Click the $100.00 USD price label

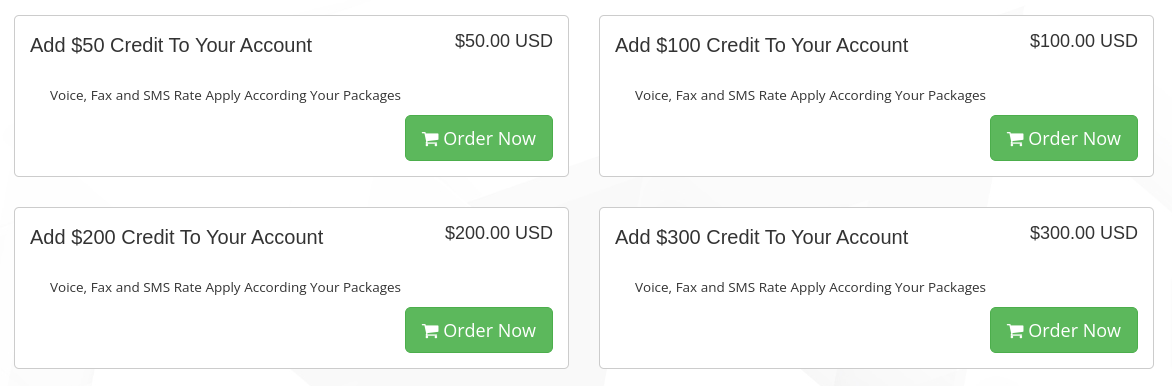[x=1084, y=40]
